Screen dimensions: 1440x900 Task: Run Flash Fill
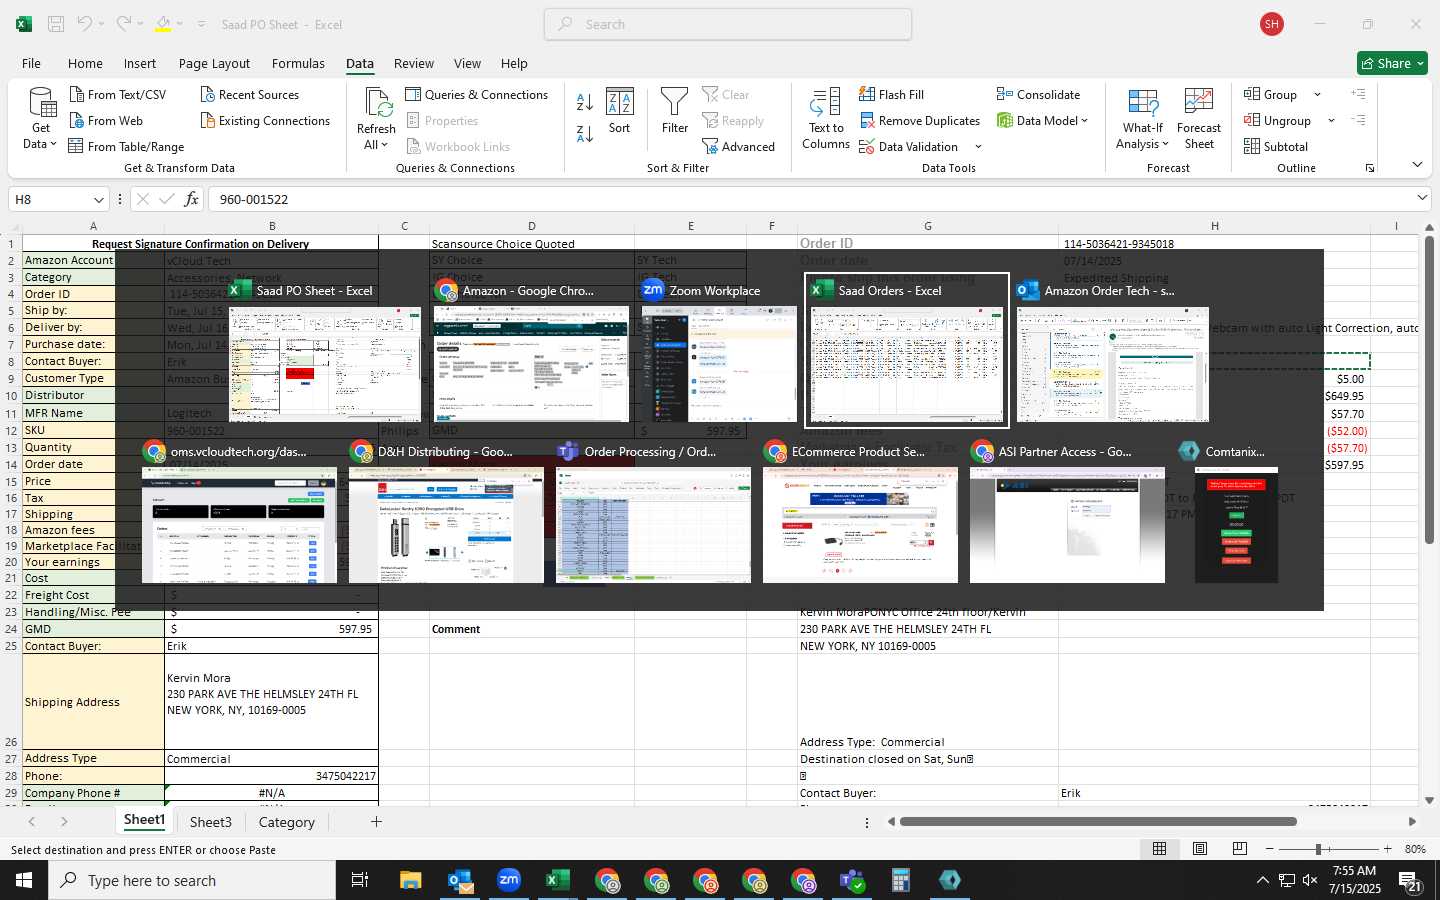891,94
